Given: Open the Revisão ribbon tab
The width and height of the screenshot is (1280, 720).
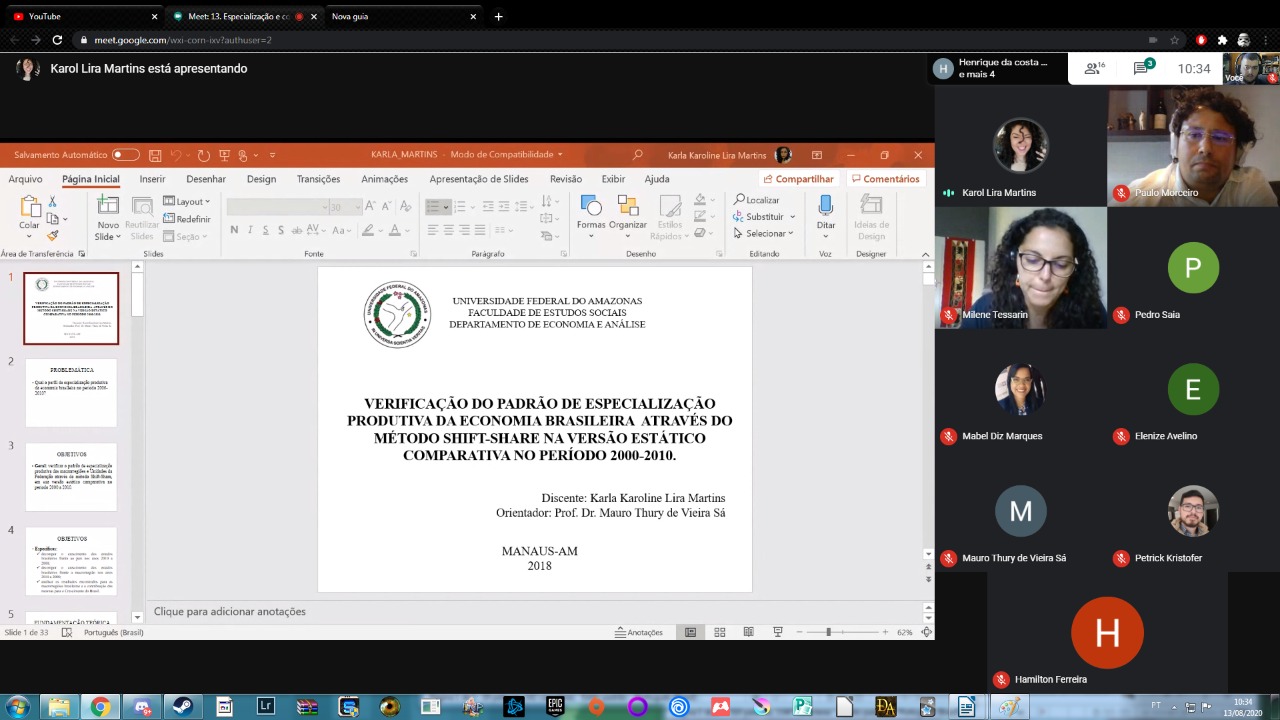Looking at the screenshot, I should [566, 179].
